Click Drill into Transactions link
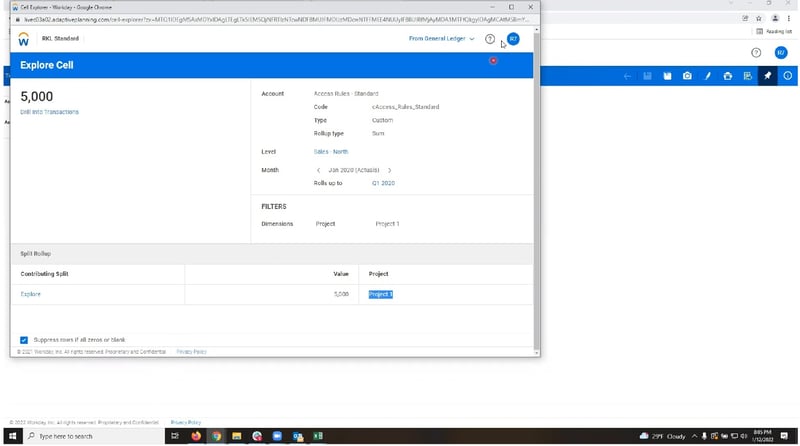The height and width of the screenshot is (446, 800). (49, 112)
